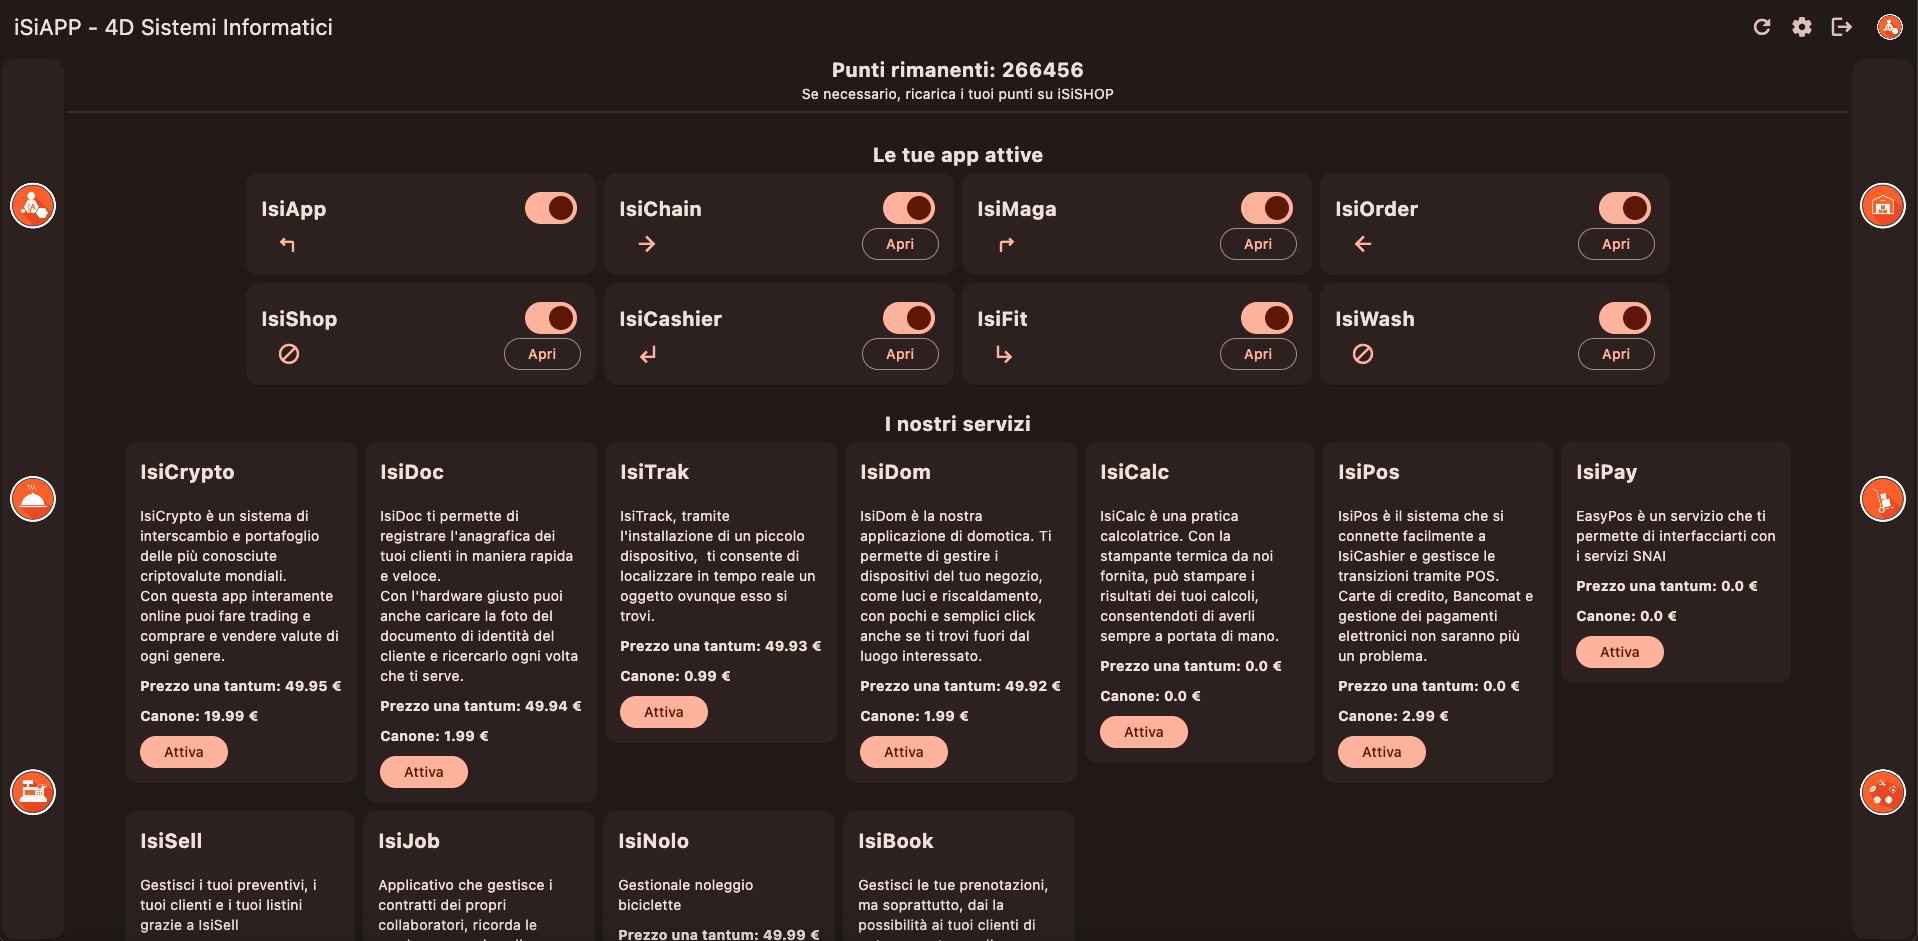
Task: Click the top-right orange profile avatar
Action: pyautogui.click(x=1889, y=27)
